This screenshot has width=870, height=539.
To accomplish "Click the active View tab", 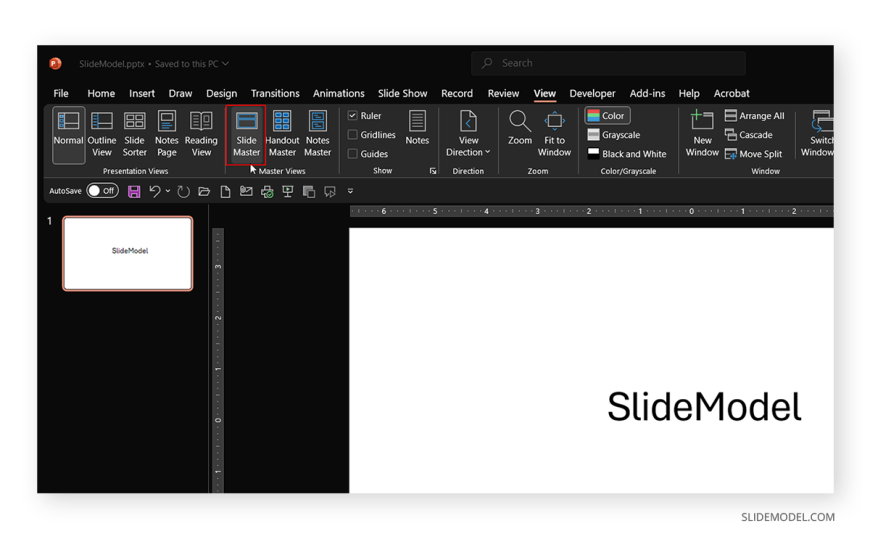I will (545, 93).
